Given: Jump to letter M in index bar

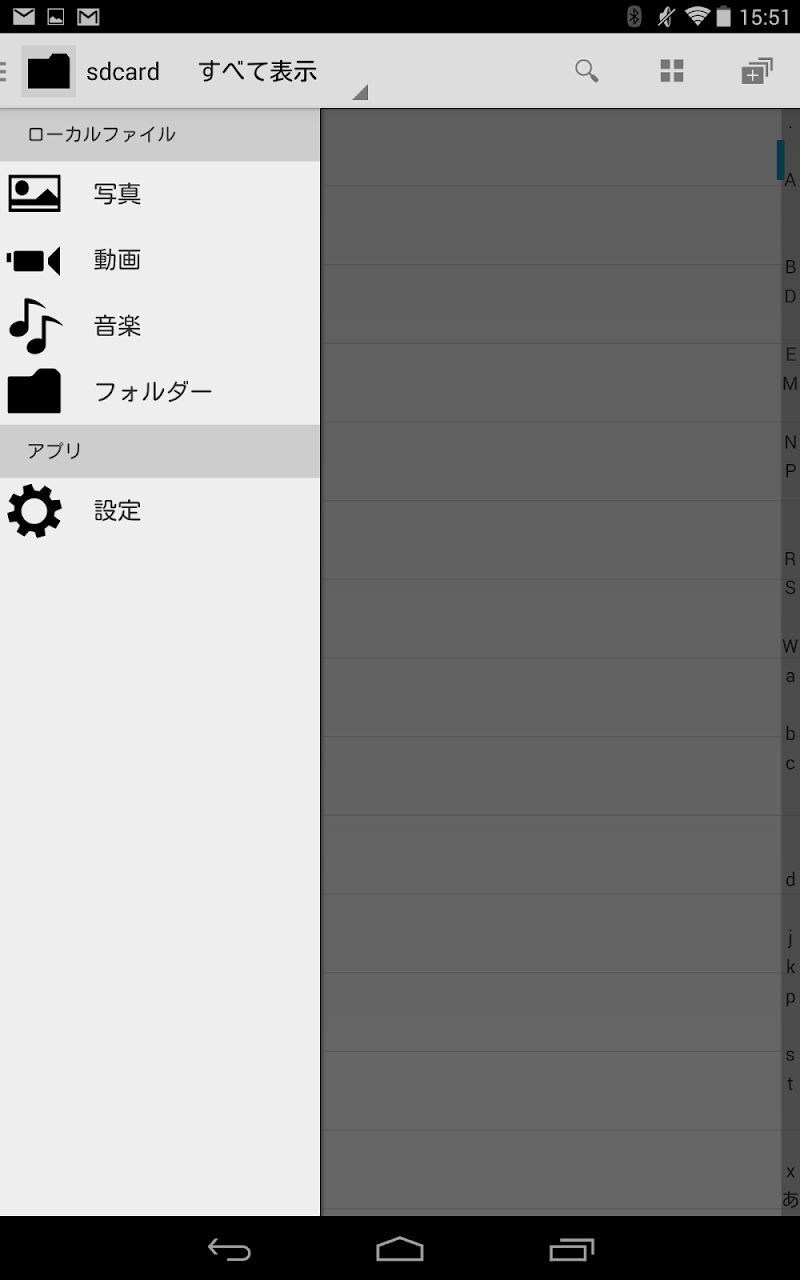Looking at the screenshot, I should point(790,384).
